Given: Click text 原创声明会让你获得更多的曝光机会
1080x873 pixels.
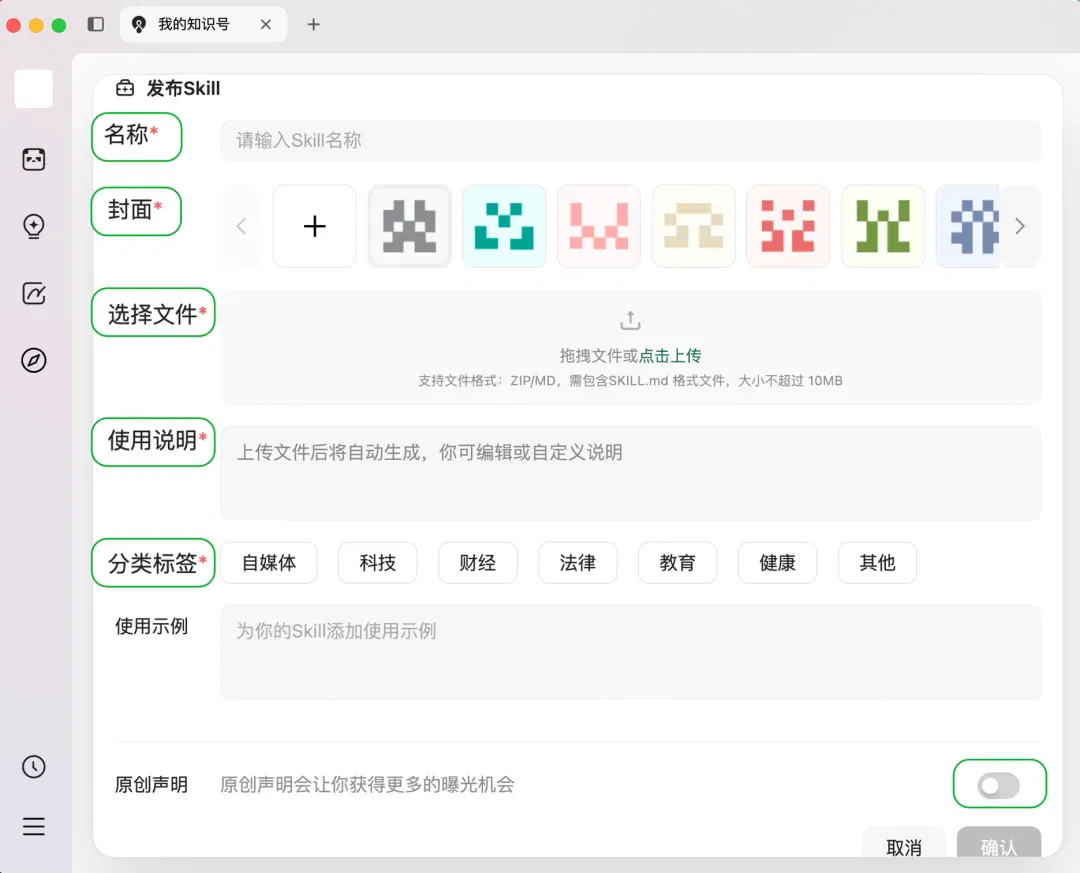Looking at the screenshot, I should pos(367,785).
